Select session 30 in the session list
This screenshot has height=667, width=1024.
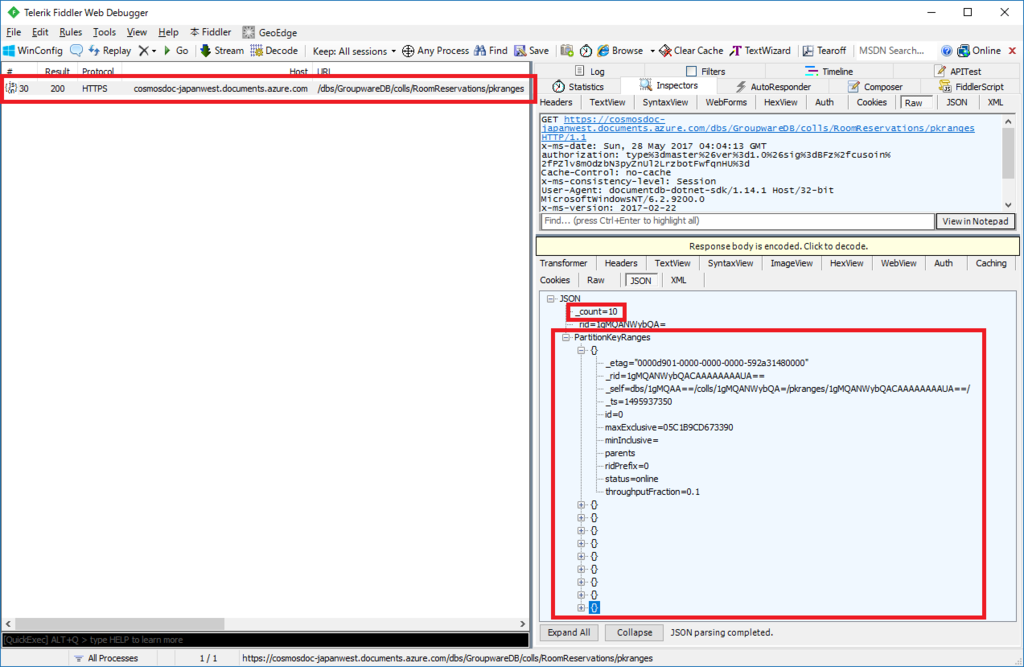click(265, 88)
